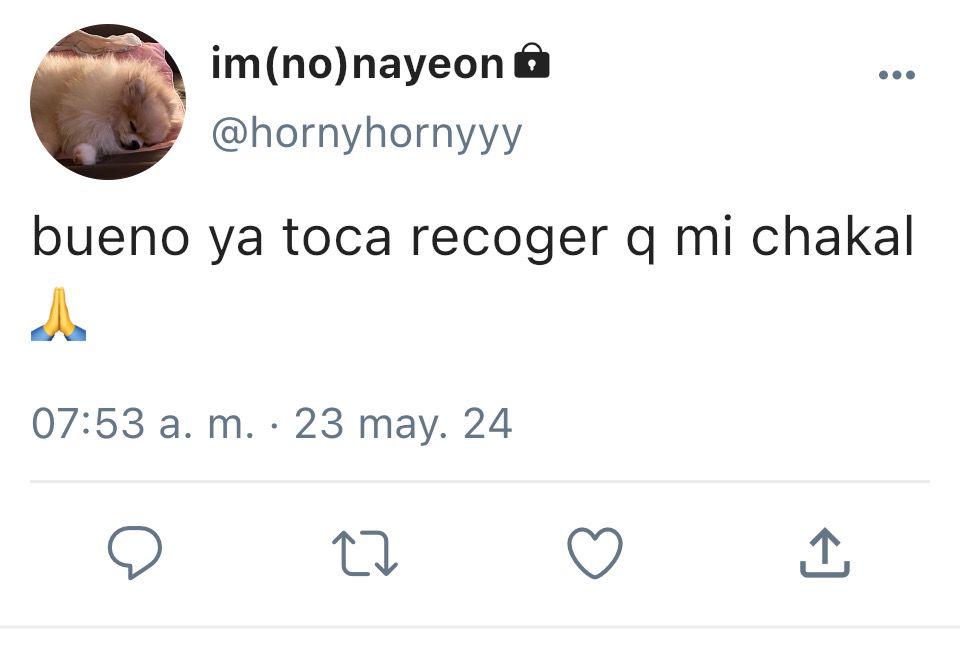Like the tweet with the heart icon

point(594,553)
